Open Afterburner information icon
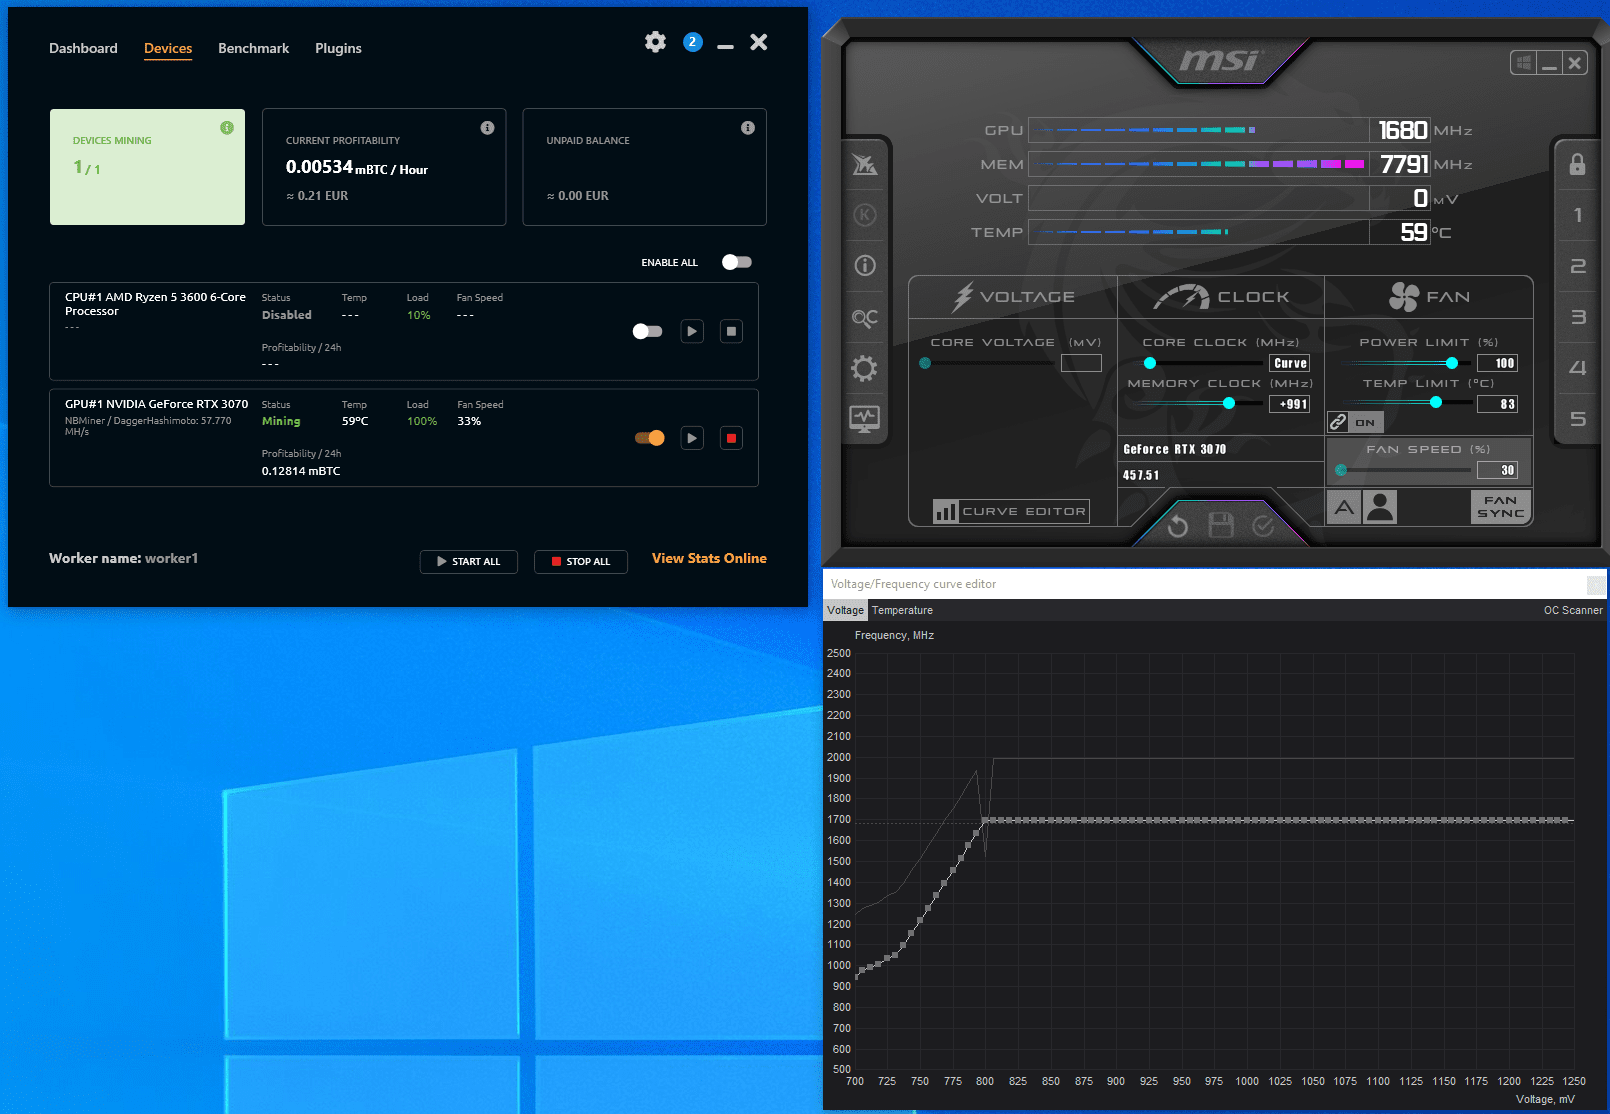Viewport: 1610px width, 1114px height. pyautogui.click(x=865, y=265)
